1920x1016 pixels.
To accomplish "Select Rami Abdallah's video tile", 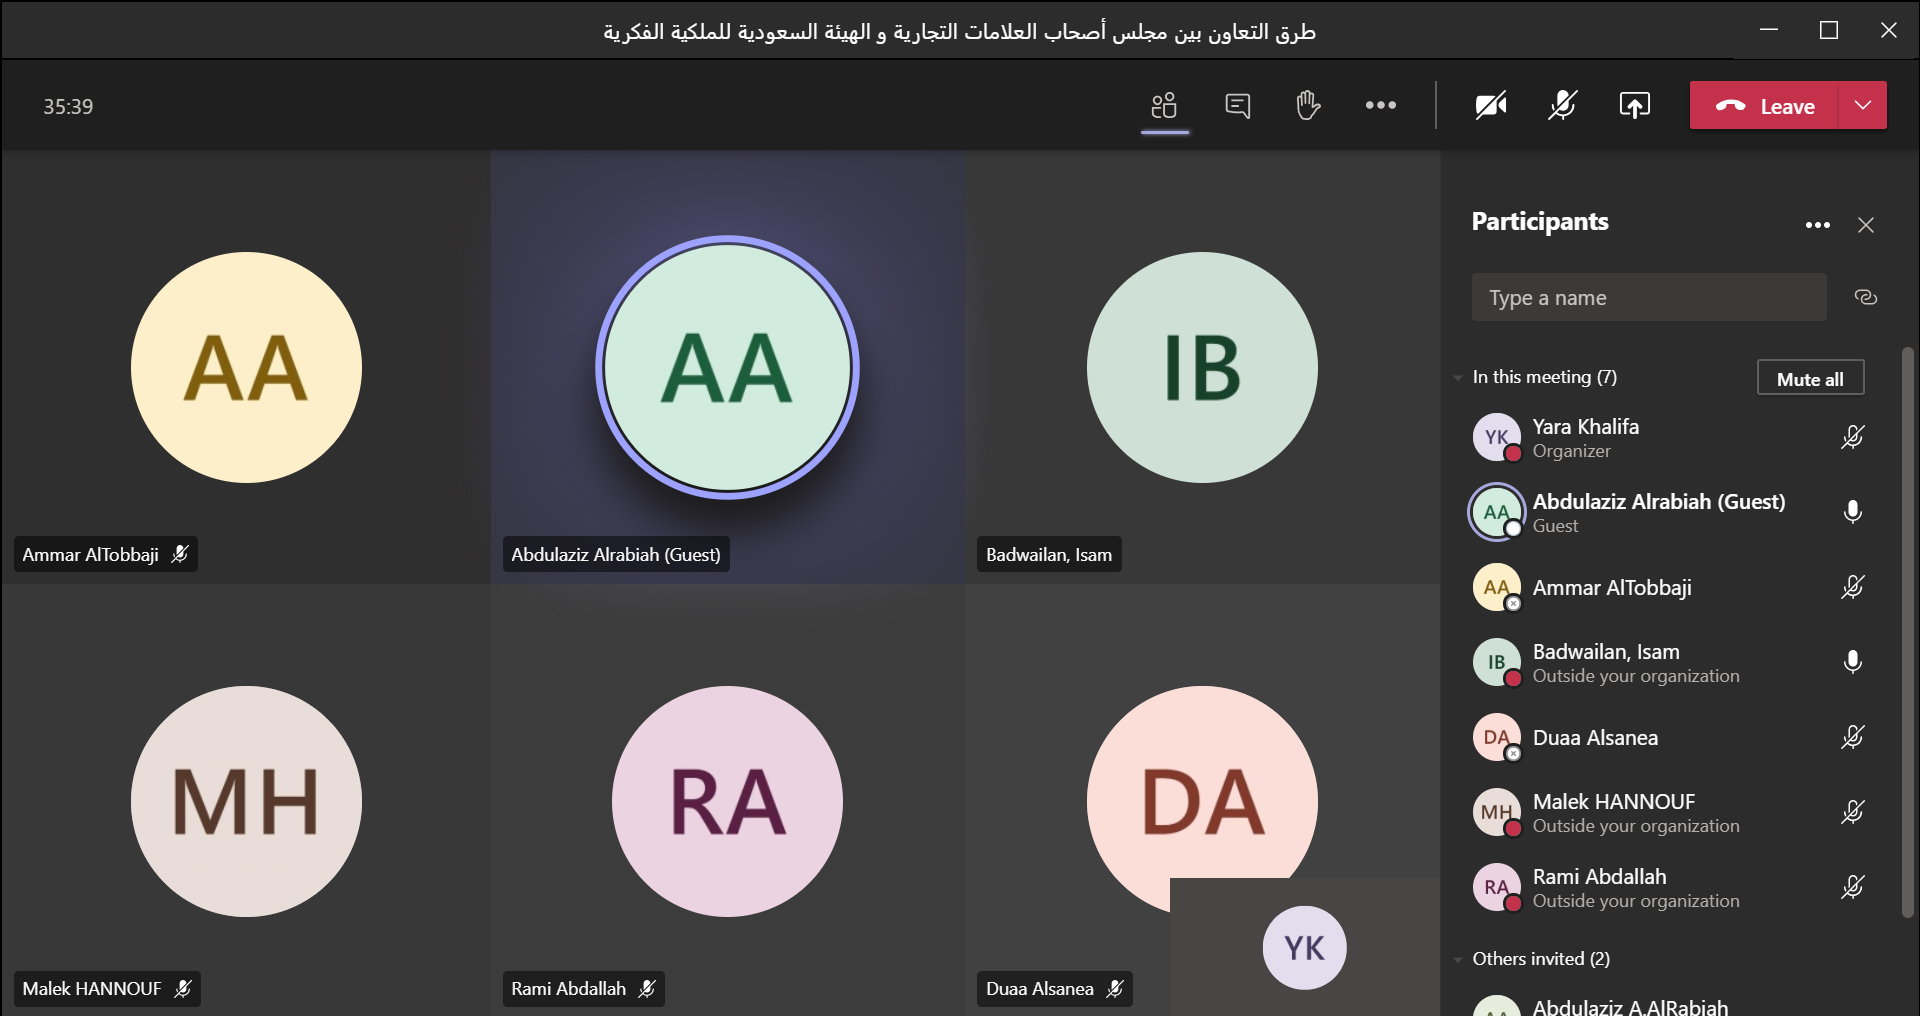I will point(728,800).
